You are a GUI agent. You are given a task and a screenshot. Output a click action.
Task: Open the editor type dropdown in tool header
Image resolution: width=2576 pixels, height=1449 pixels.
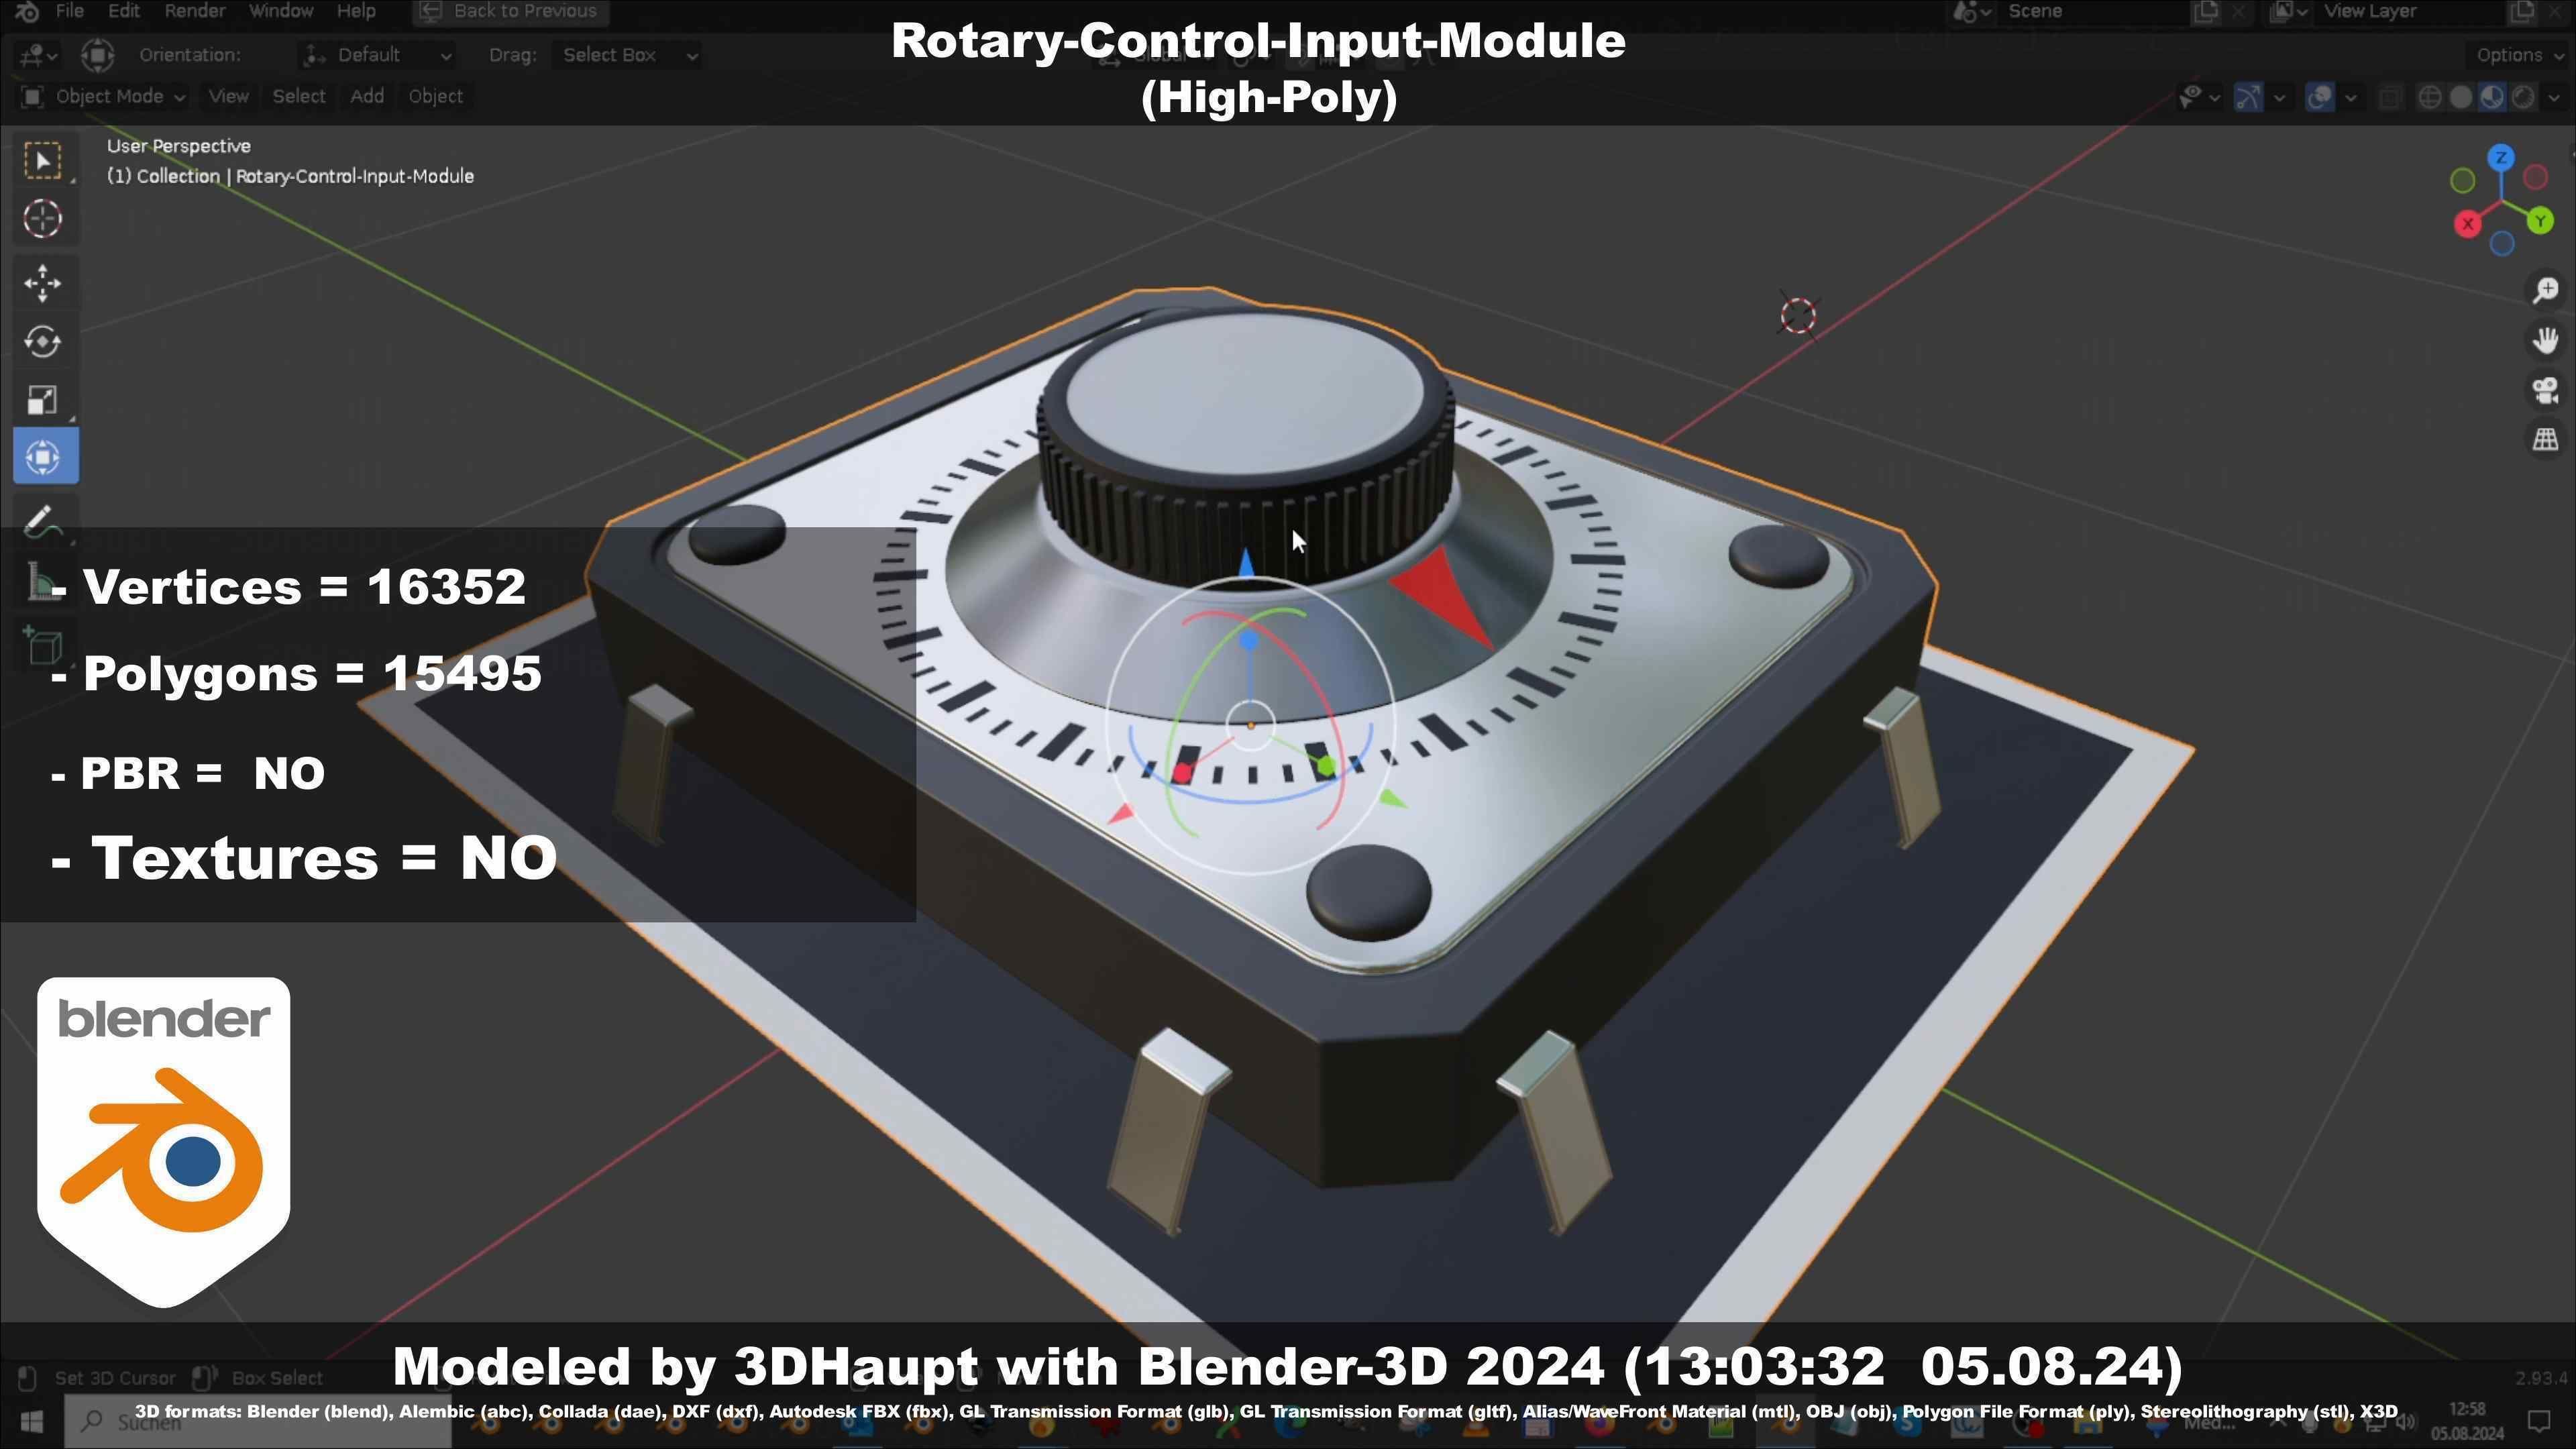(38, 55)
